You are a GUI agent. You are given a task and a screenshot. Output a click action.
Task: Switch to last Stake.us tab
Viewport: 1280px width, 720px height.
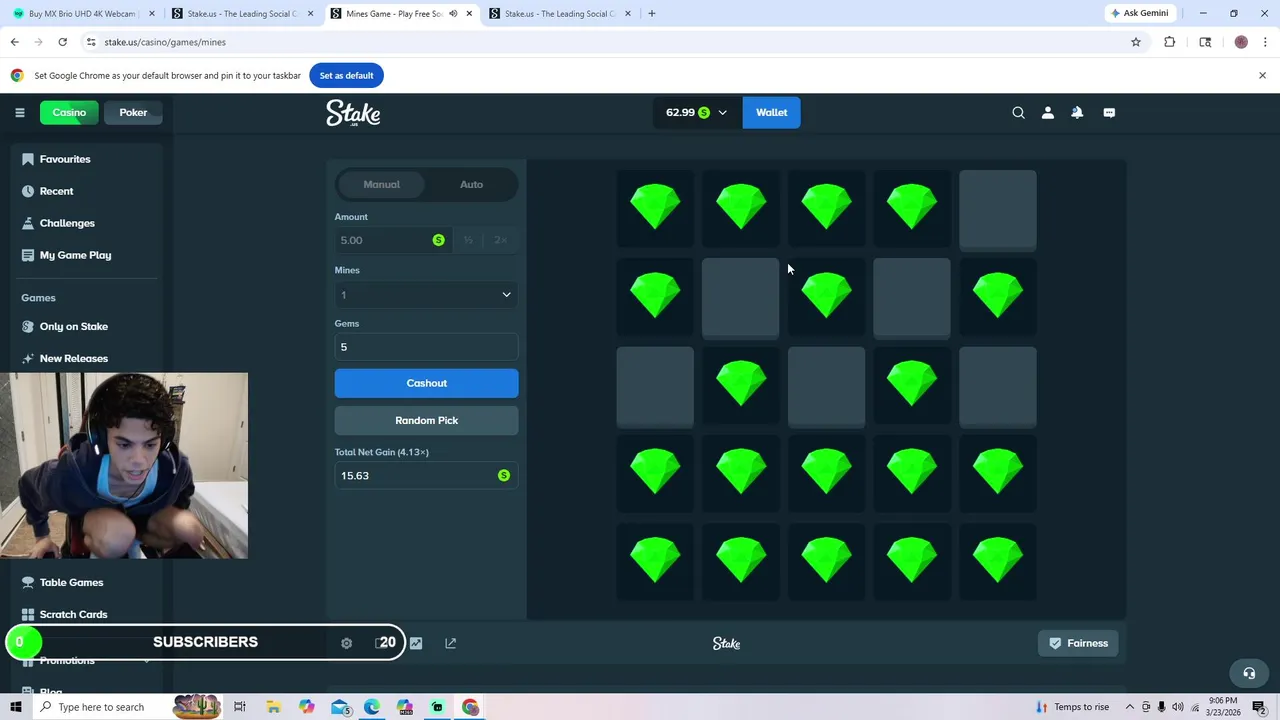coord(560,14)
